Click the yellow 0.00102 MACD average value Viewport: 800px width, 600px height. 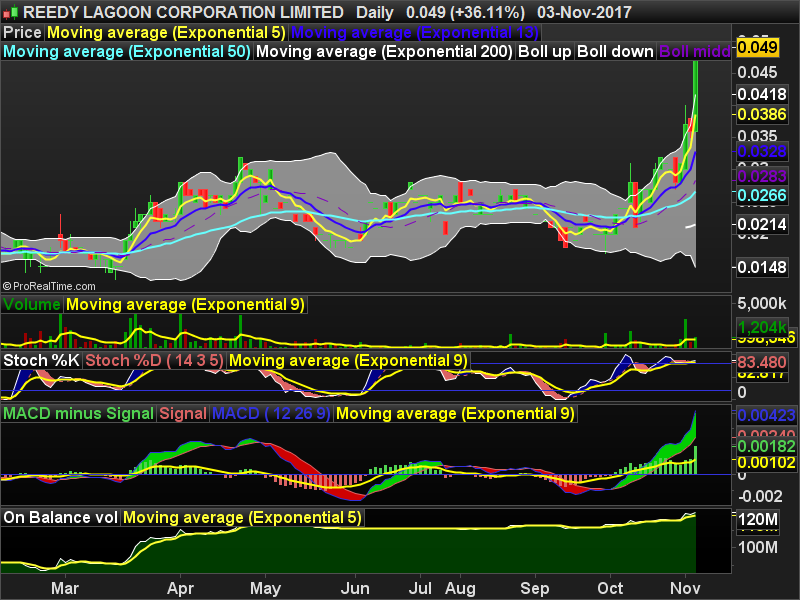pyautogui.click(x=766, y=463)
